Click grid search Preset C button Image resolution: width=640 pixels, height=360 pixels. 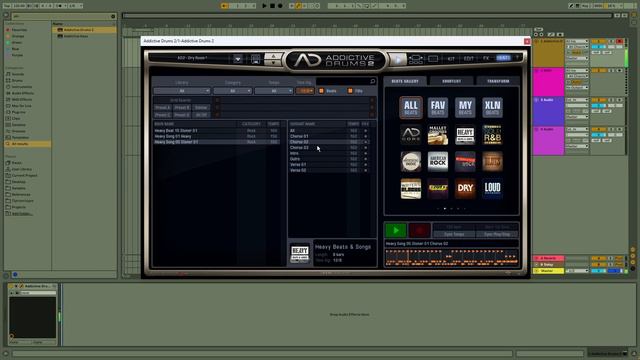coord(162,115)
